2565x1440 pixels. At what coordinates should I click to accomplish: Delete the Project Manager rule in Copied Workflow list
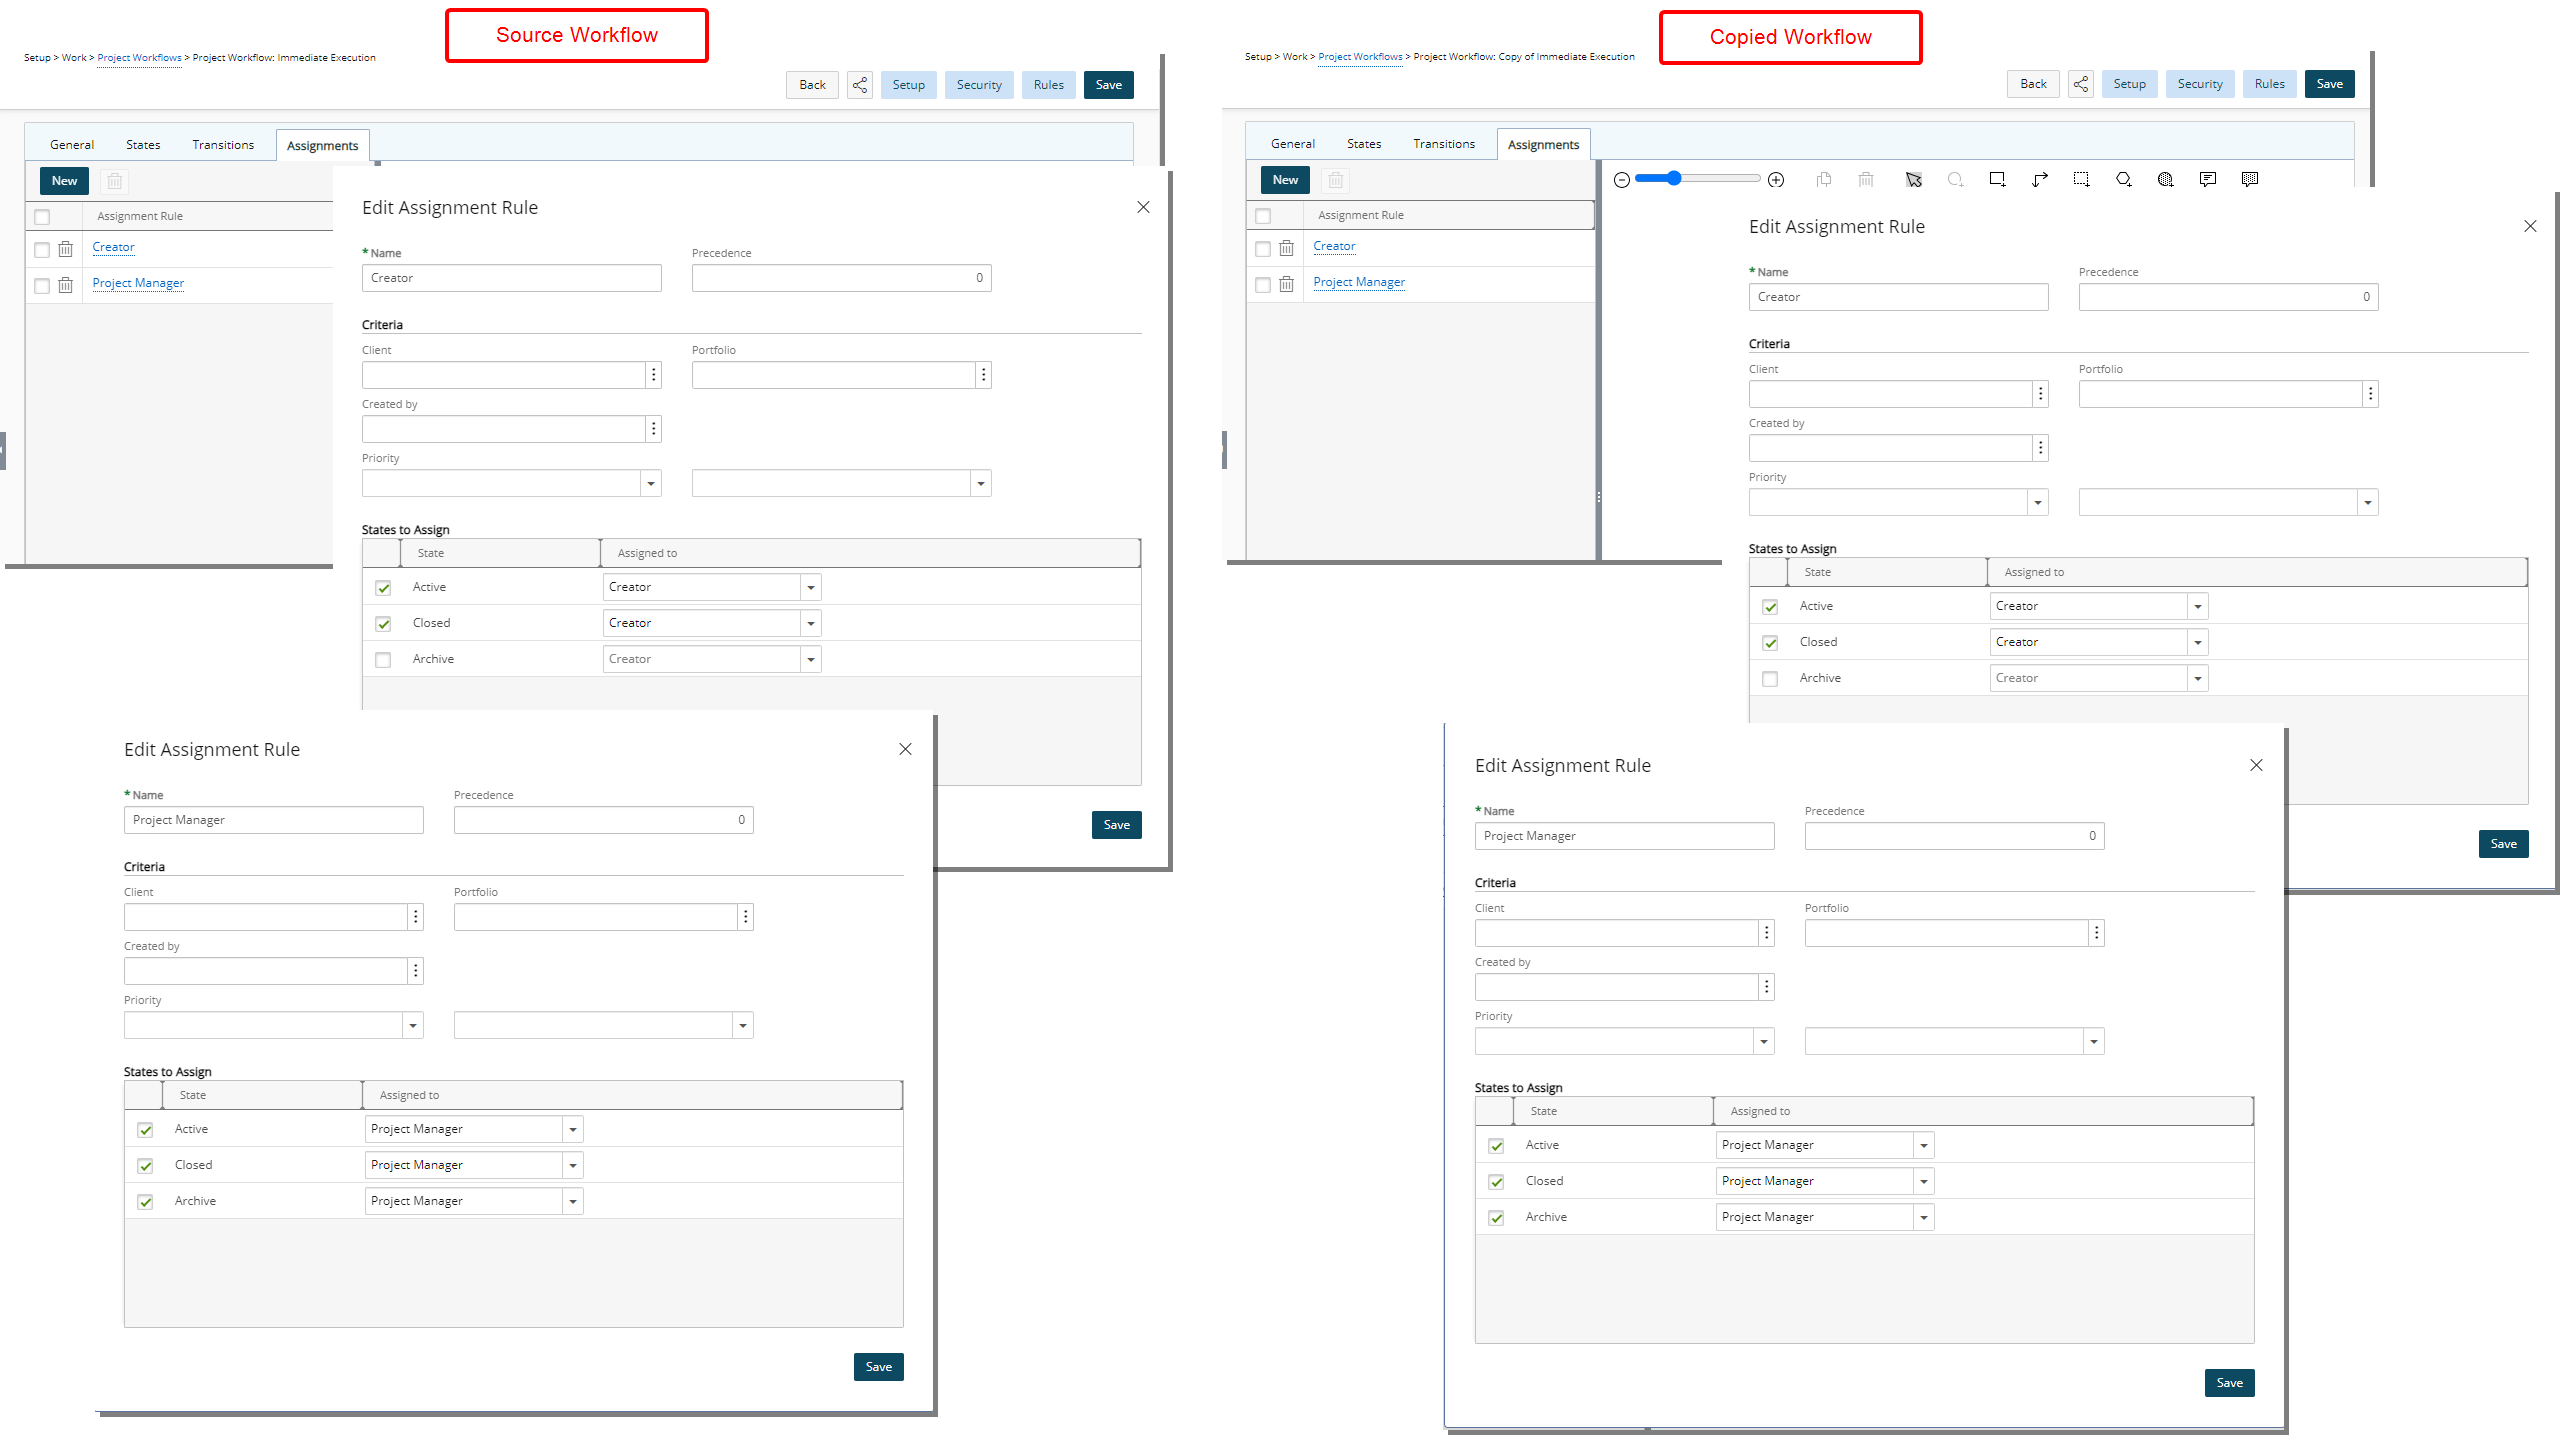1287,284
